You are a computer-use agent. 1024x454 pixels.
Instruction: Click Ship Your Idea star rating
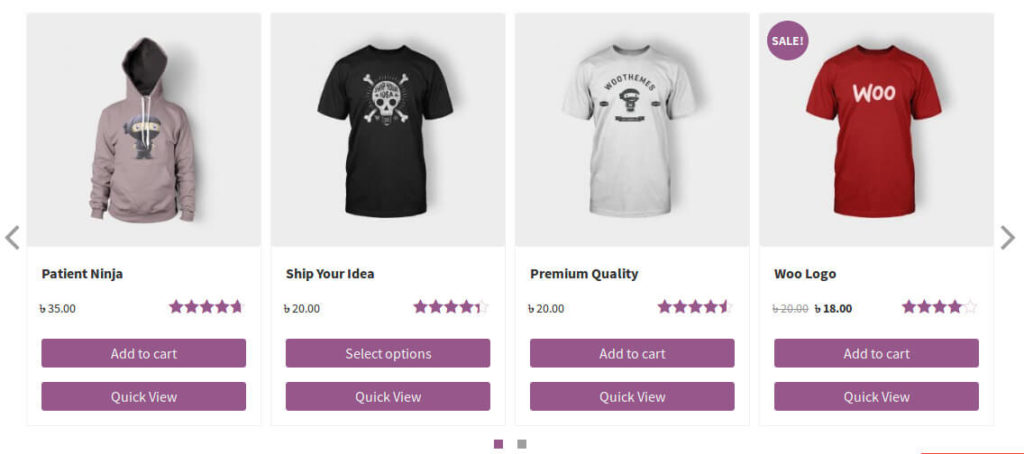point(451,306)
